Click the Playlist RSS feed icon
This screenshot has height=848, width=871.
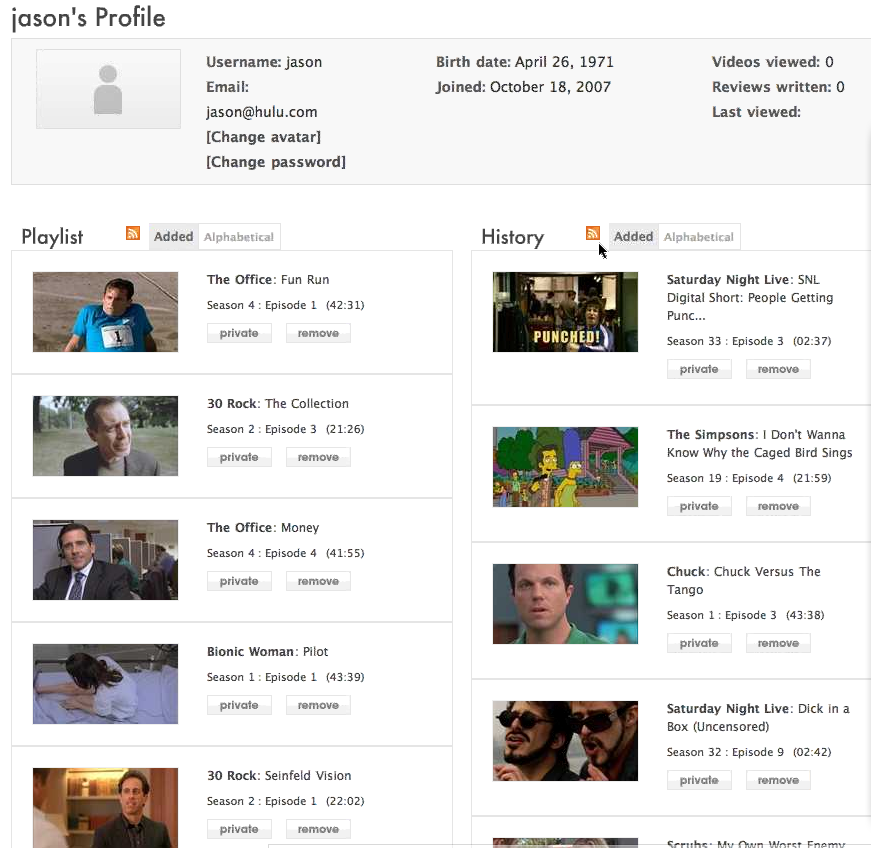pyautogui.click(x=133, y=234)
